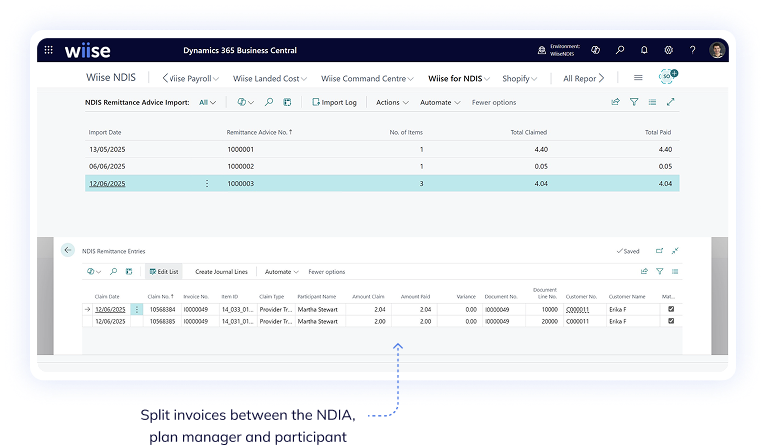Click Create Journal Lines
Viewport: 766px width, 448px height.
pos(221,272)
